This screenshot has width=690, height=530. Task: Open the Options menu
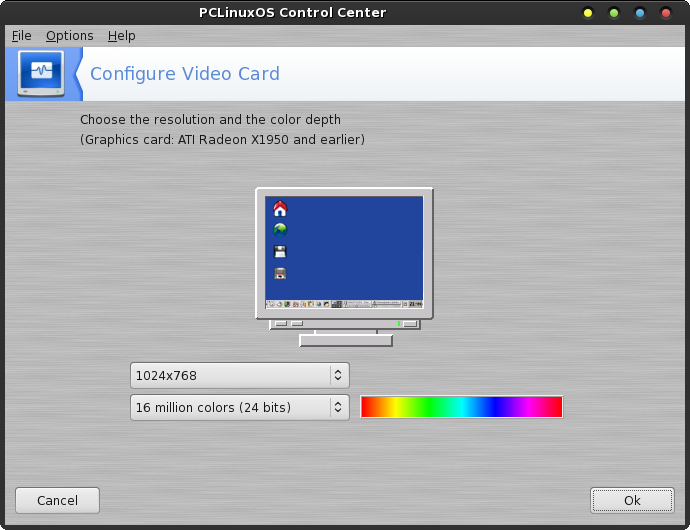pyautogui.click(x=70, y=36)
